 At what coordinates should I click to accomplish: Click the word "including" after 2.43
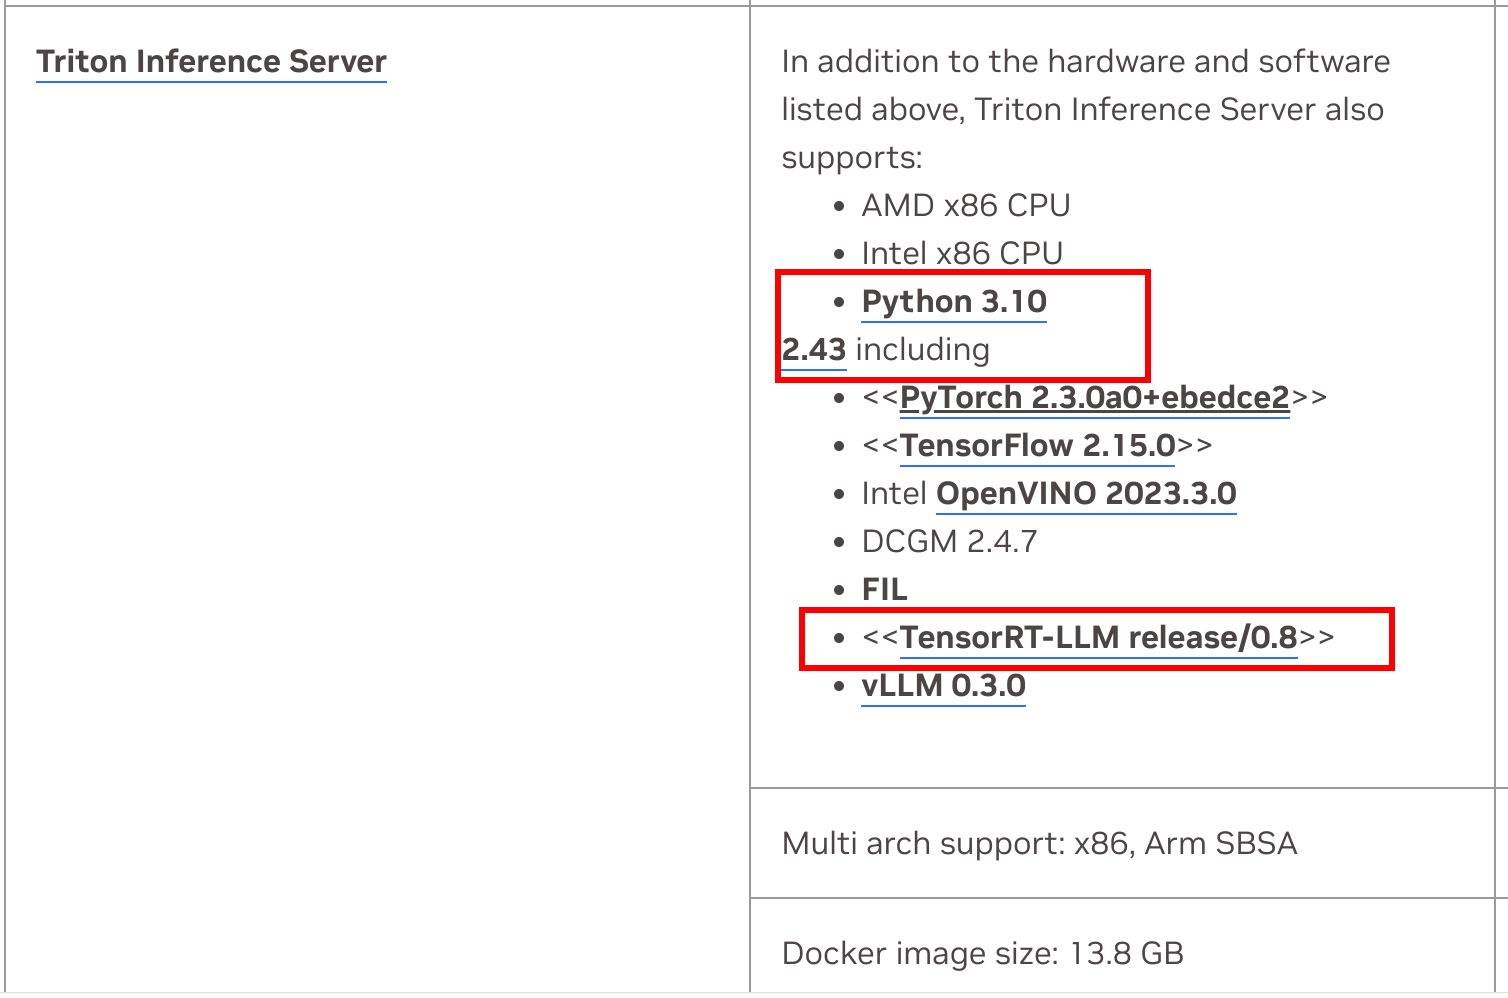click(x=923, y=350)
